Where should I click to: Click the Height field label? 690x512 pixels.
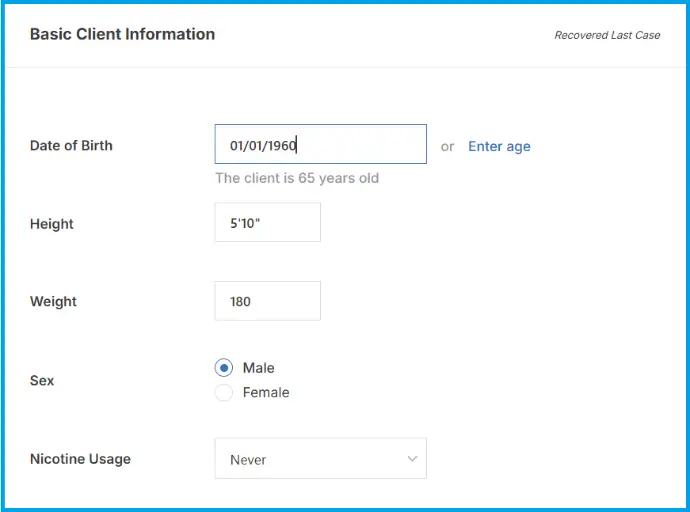point(51,224)
